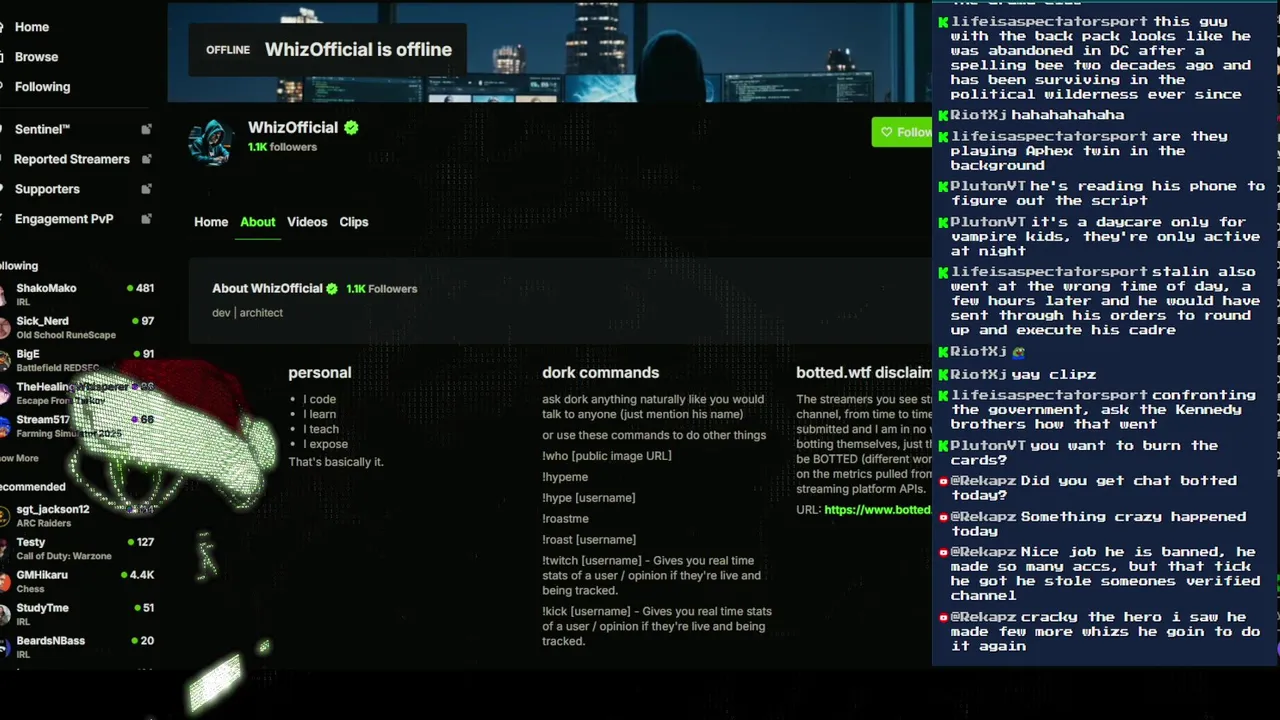1280x720 pixels.
Task: Click ShakoMako's avatar in following list
Action: click(x=4, y=295)
